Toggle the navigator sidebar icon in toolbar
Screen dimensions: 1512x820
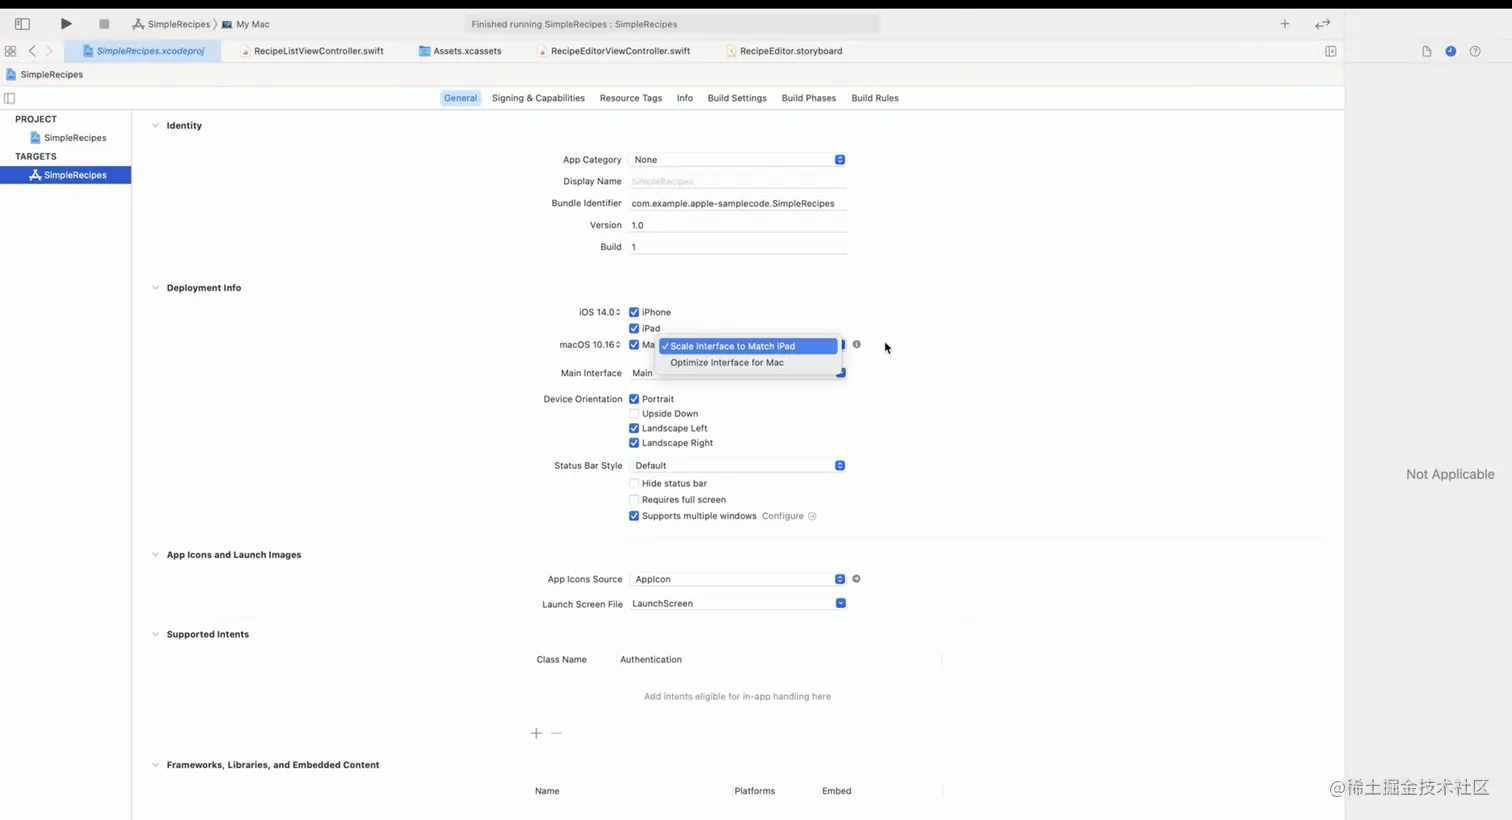(x=22, y=24)
